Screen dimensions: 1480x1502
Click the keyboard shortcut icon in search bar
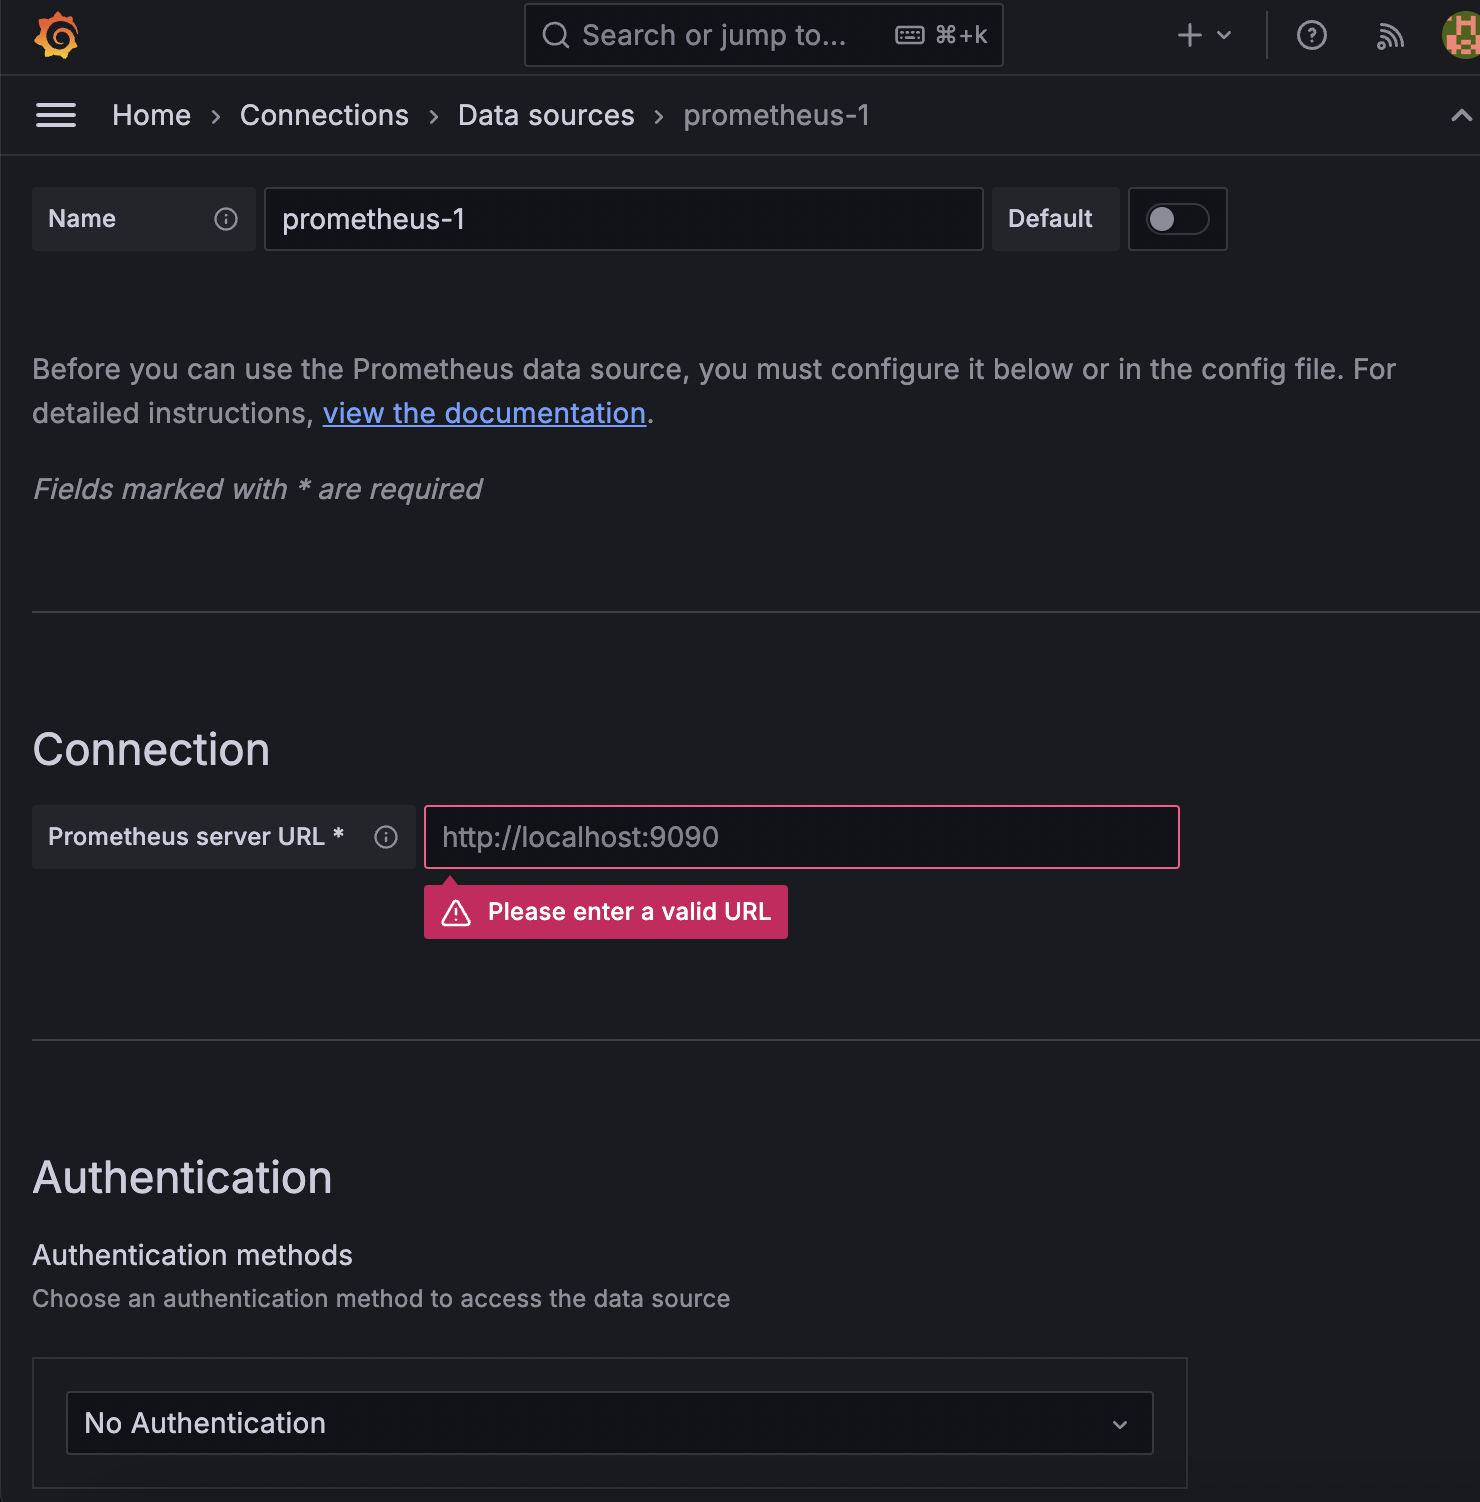(x=910, y=36)
